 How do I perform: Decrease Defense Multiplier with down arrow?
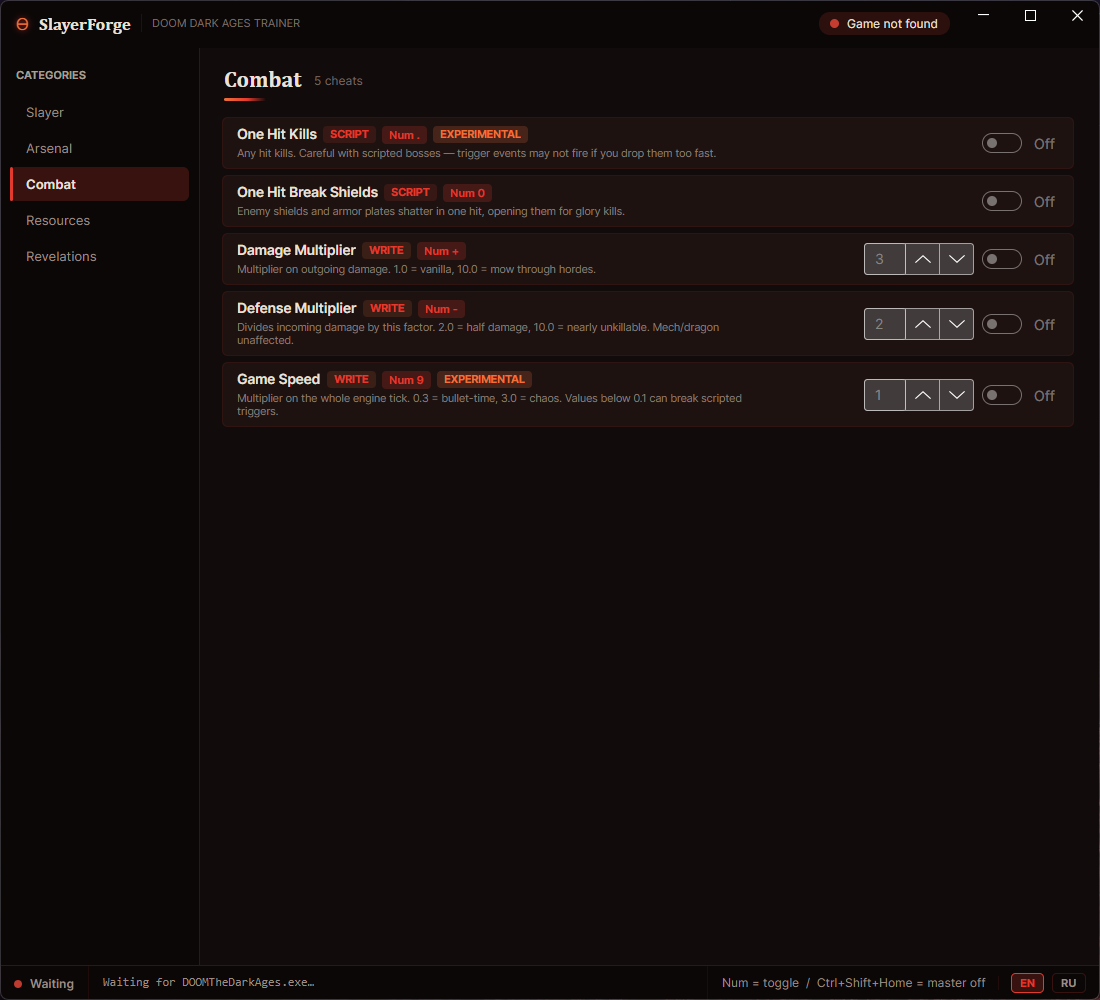(956, 324)
